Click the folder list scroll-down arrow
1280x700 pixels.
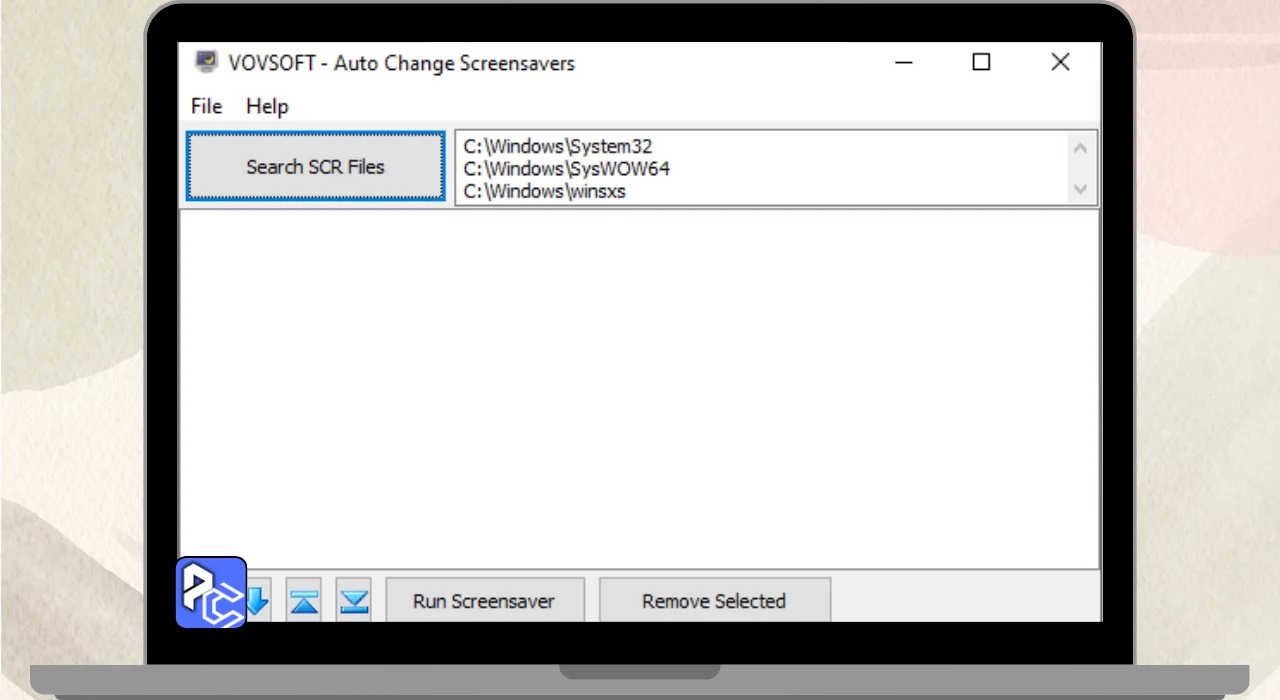pyautogui.click(x=1080, y=188)
